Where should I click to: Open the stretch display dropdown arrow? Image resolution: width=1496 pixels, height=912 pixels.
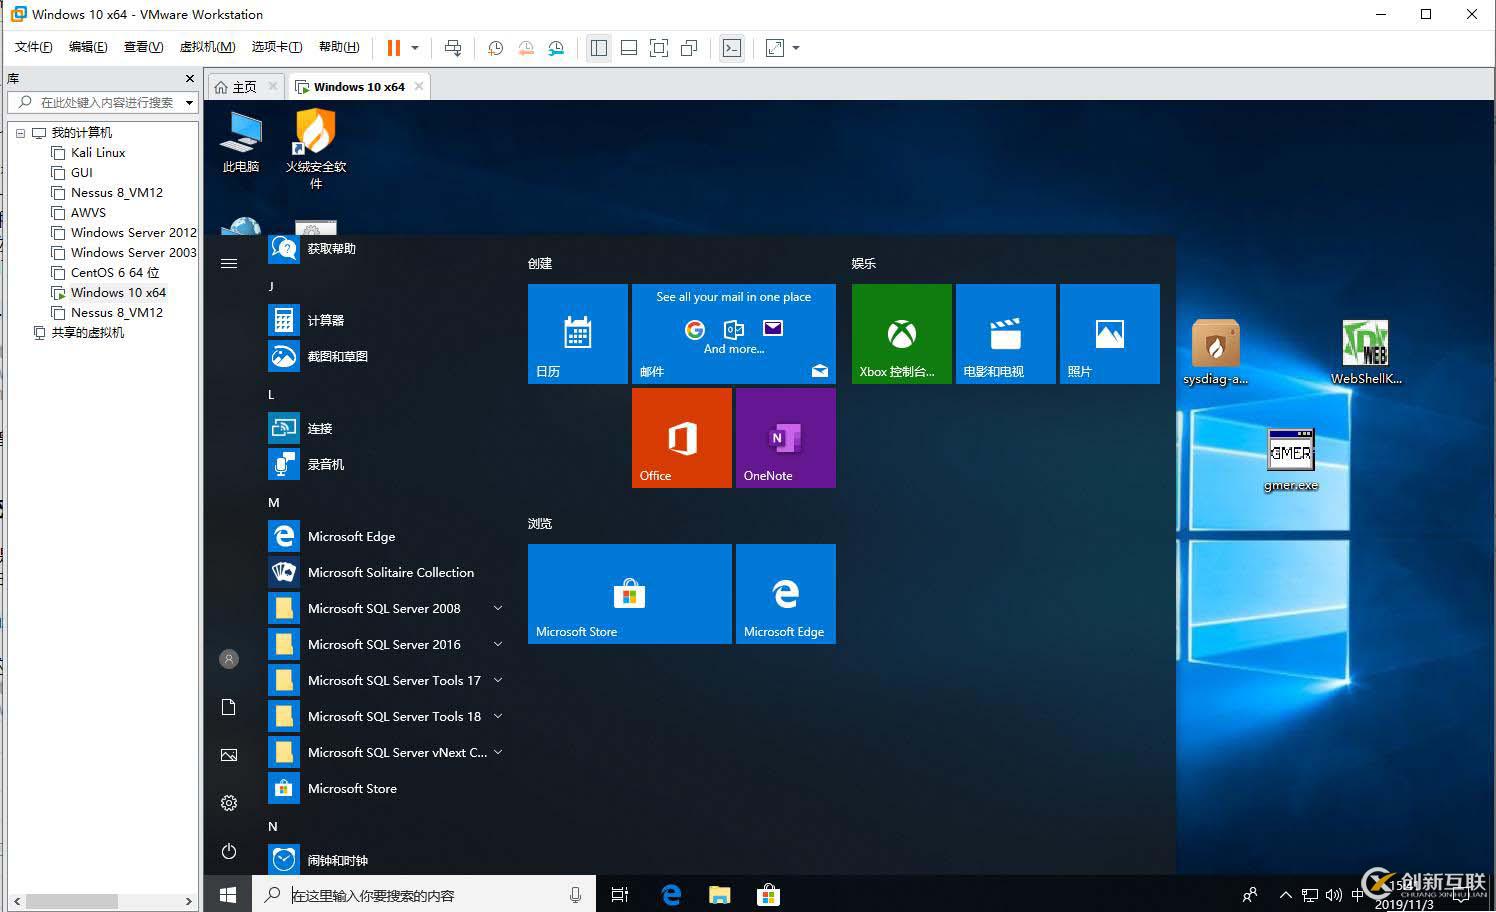click(796, 48)
